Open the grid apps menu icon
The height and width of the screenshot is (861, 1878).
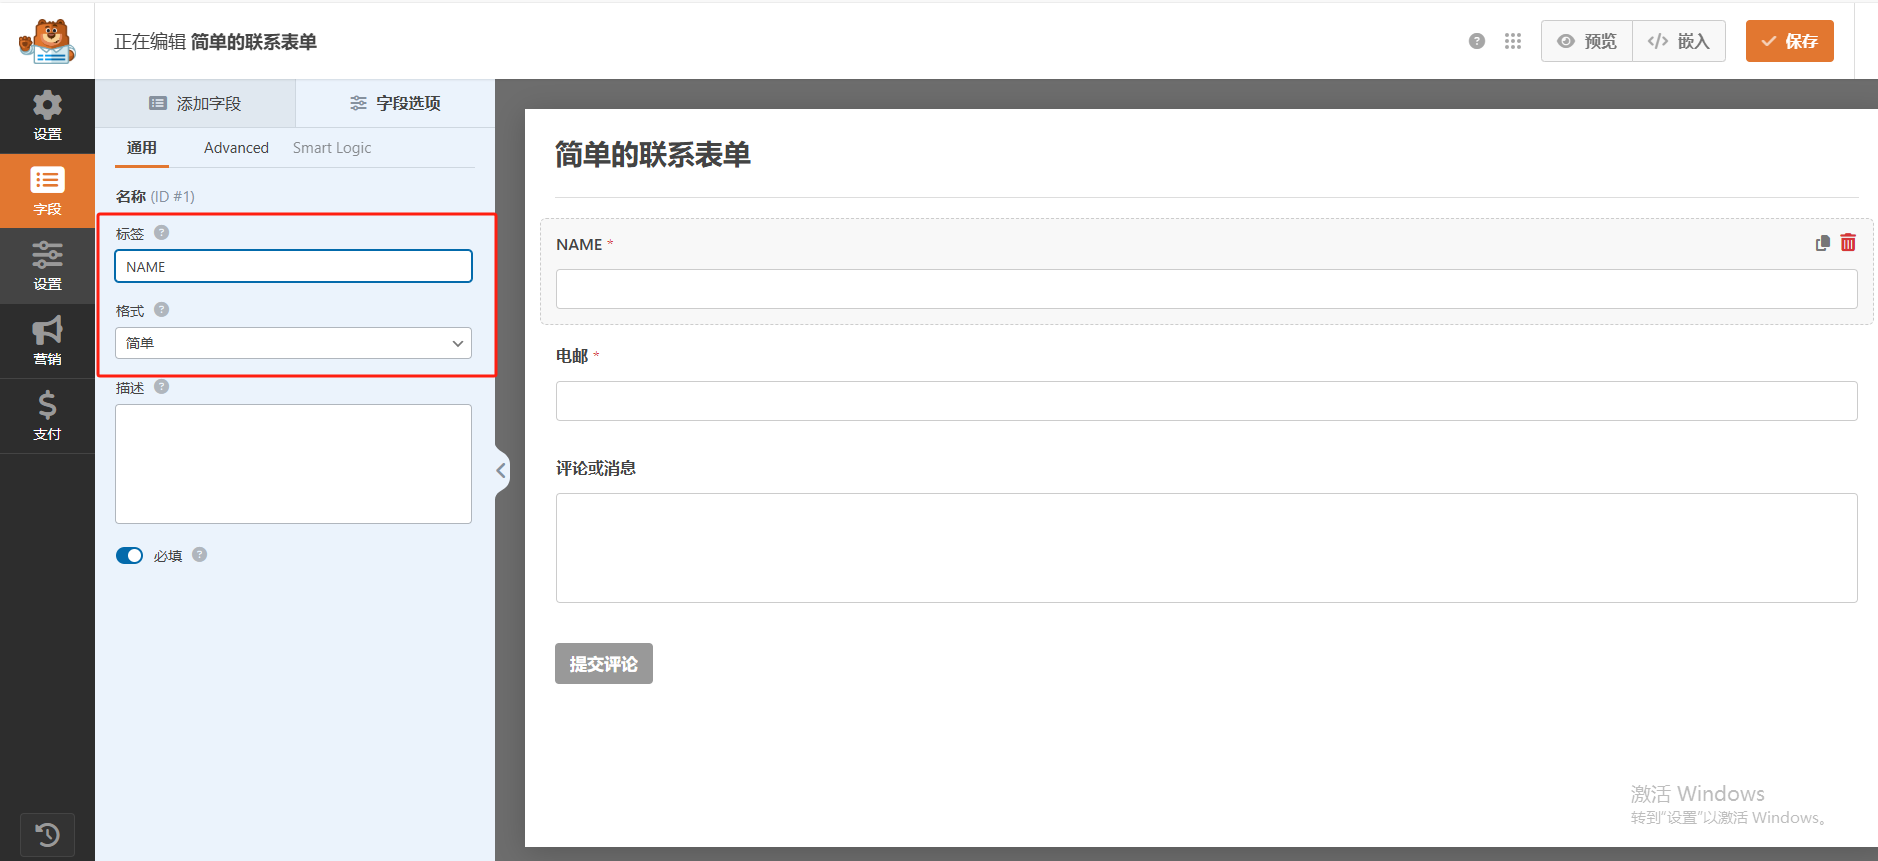pyautogui.click(x=1512, y=41)
